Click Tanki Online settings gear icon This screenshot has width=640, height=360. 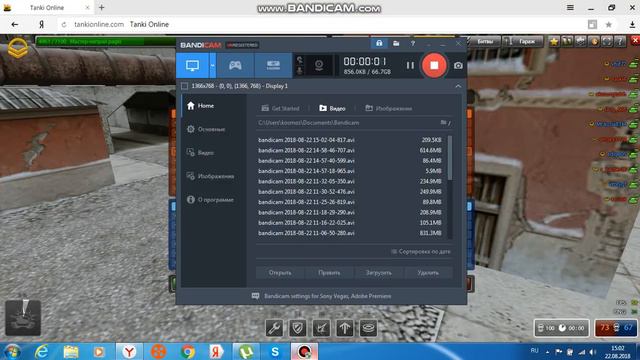(580, 41)
